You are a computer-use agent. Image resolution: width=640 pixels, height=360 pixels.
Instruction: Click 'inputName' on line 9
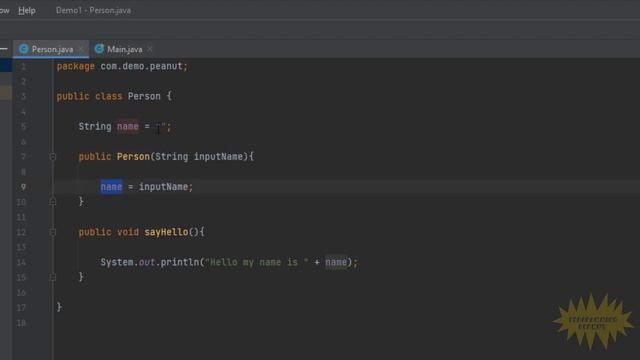(x=163, y=187)
